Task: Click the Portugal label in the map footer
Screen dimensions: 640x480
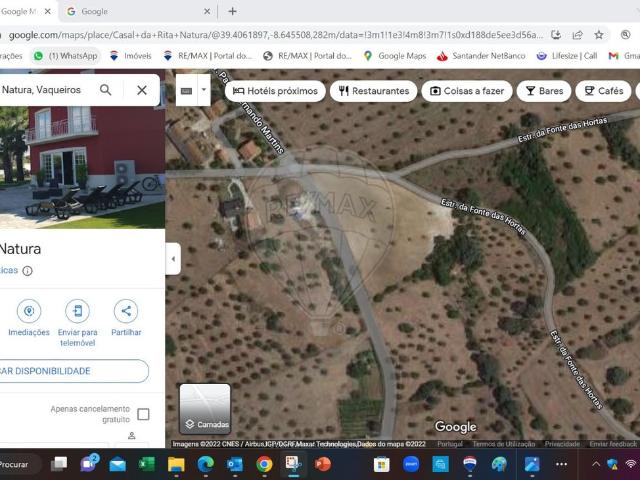Action: tap(450, 444)
